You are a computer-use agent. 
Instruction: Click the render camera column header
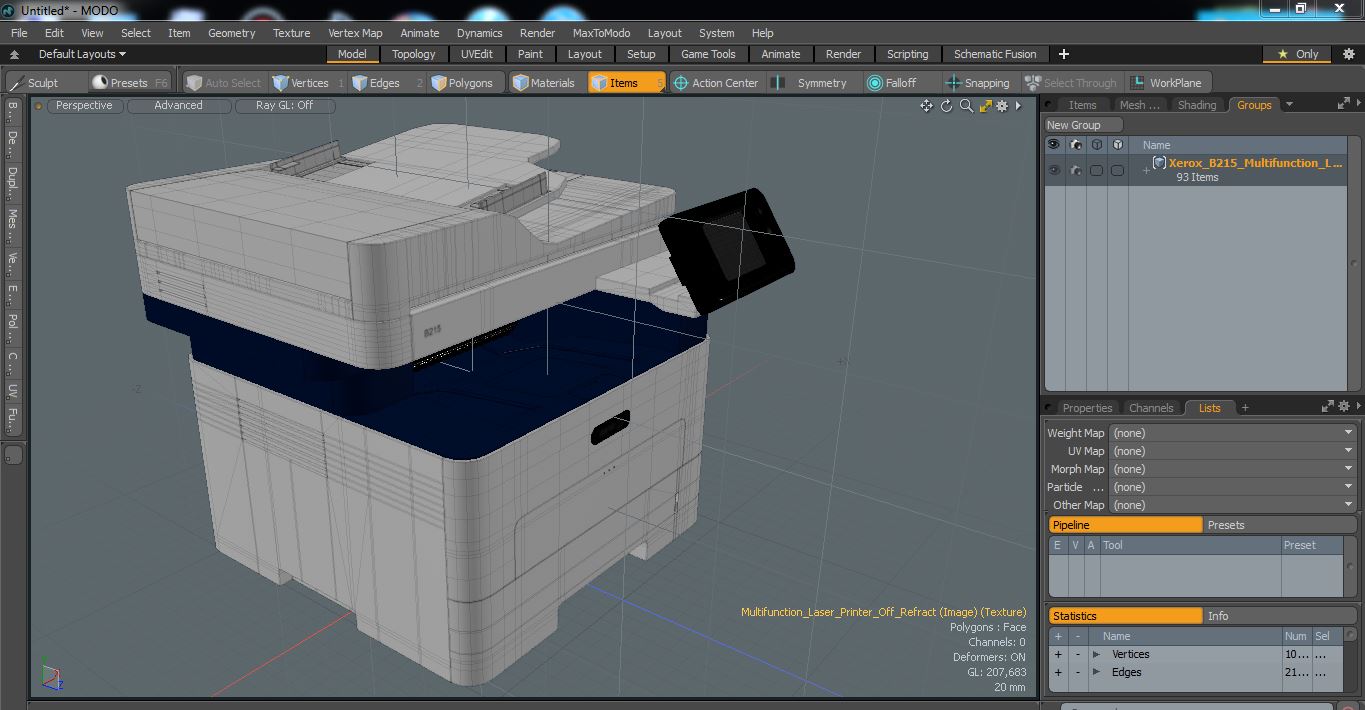1075,145
